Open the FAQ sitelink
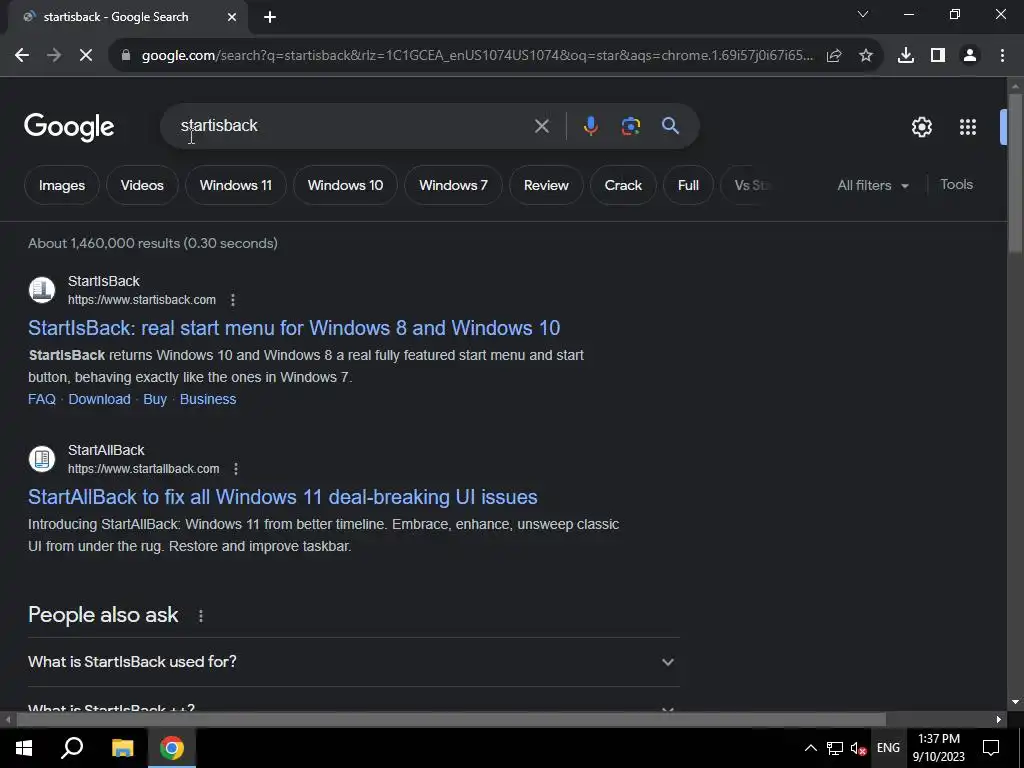The height and width of the screenshot is (768, 1024). 42,399
